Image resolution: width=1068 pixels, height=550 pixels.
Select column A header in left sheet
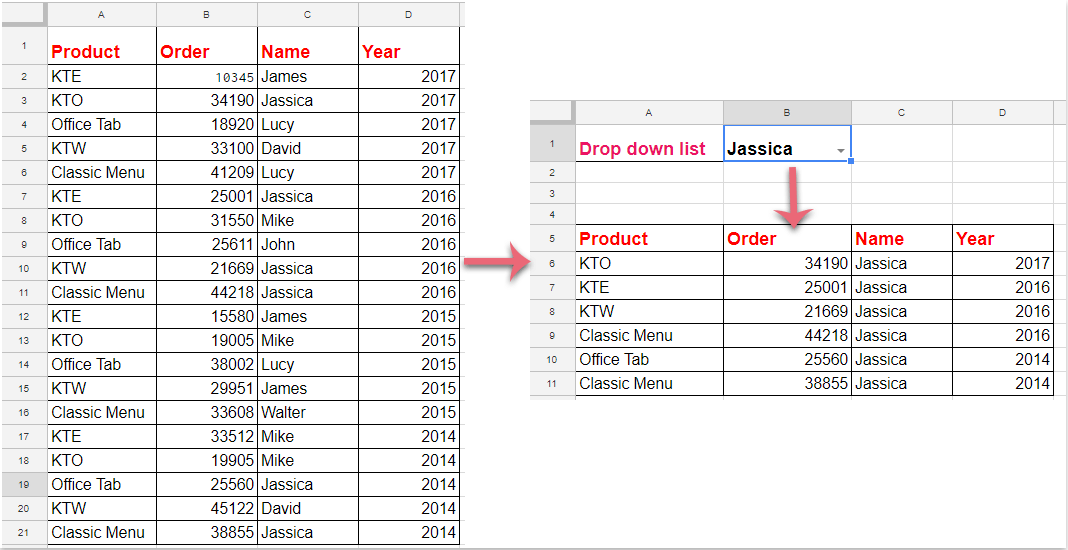point(102,15)
